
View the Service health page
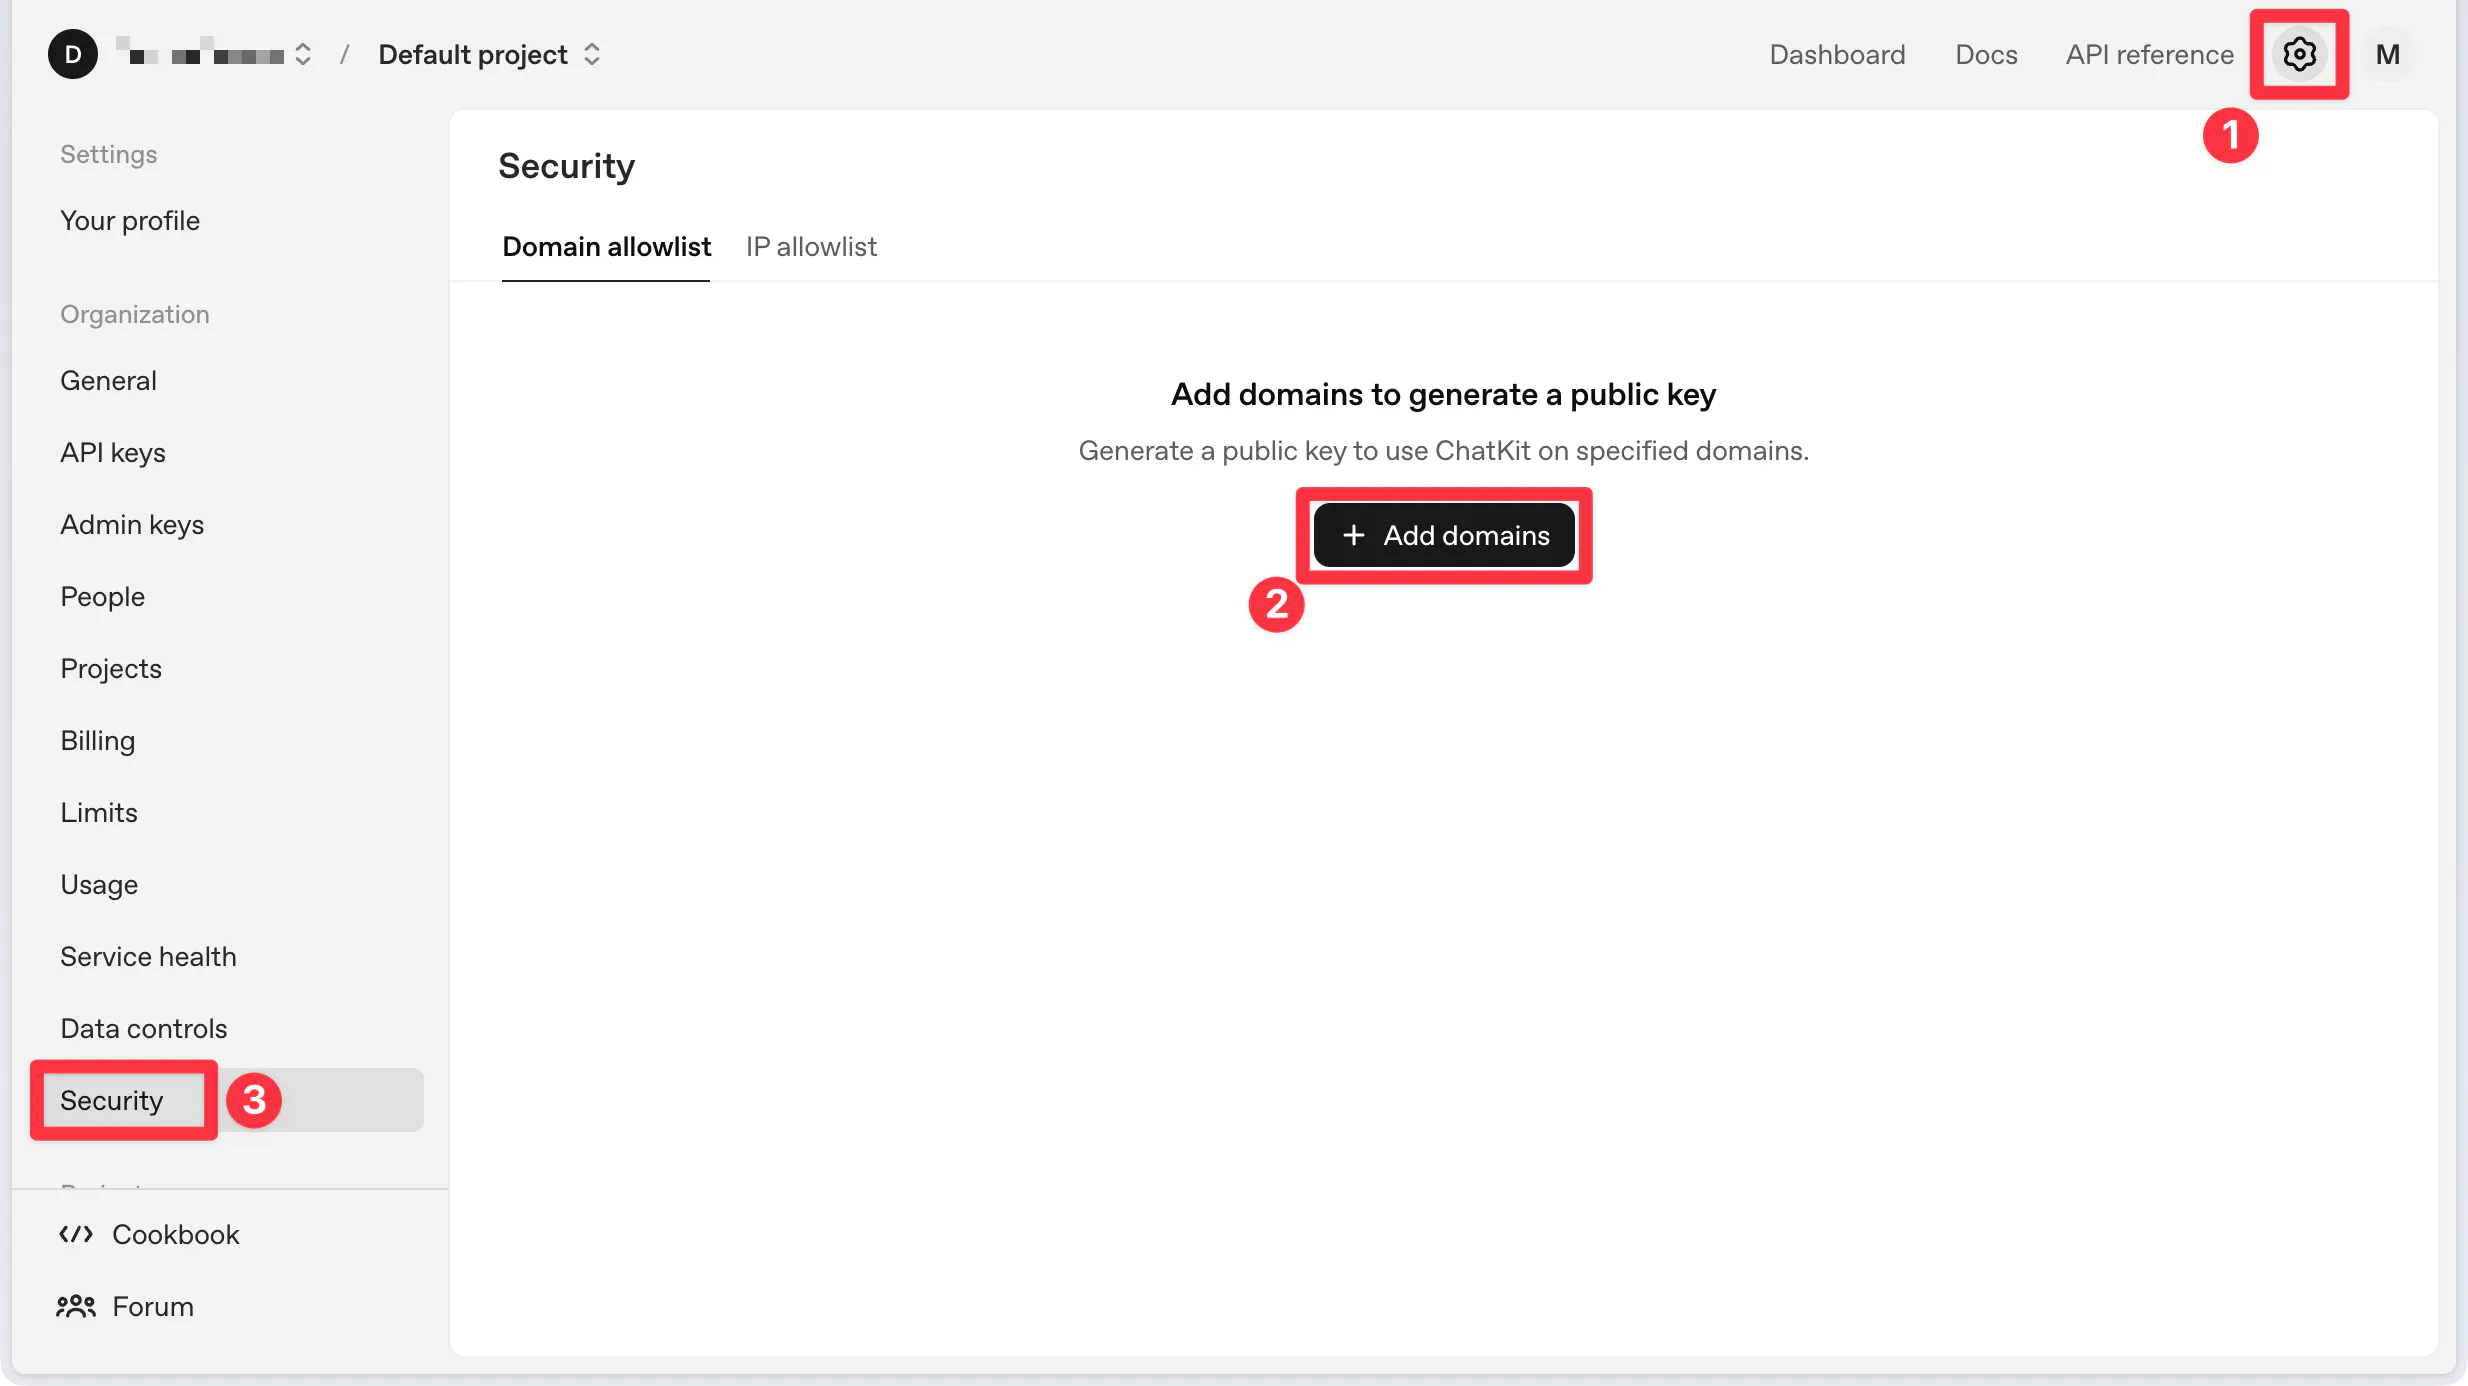[148, 956]
